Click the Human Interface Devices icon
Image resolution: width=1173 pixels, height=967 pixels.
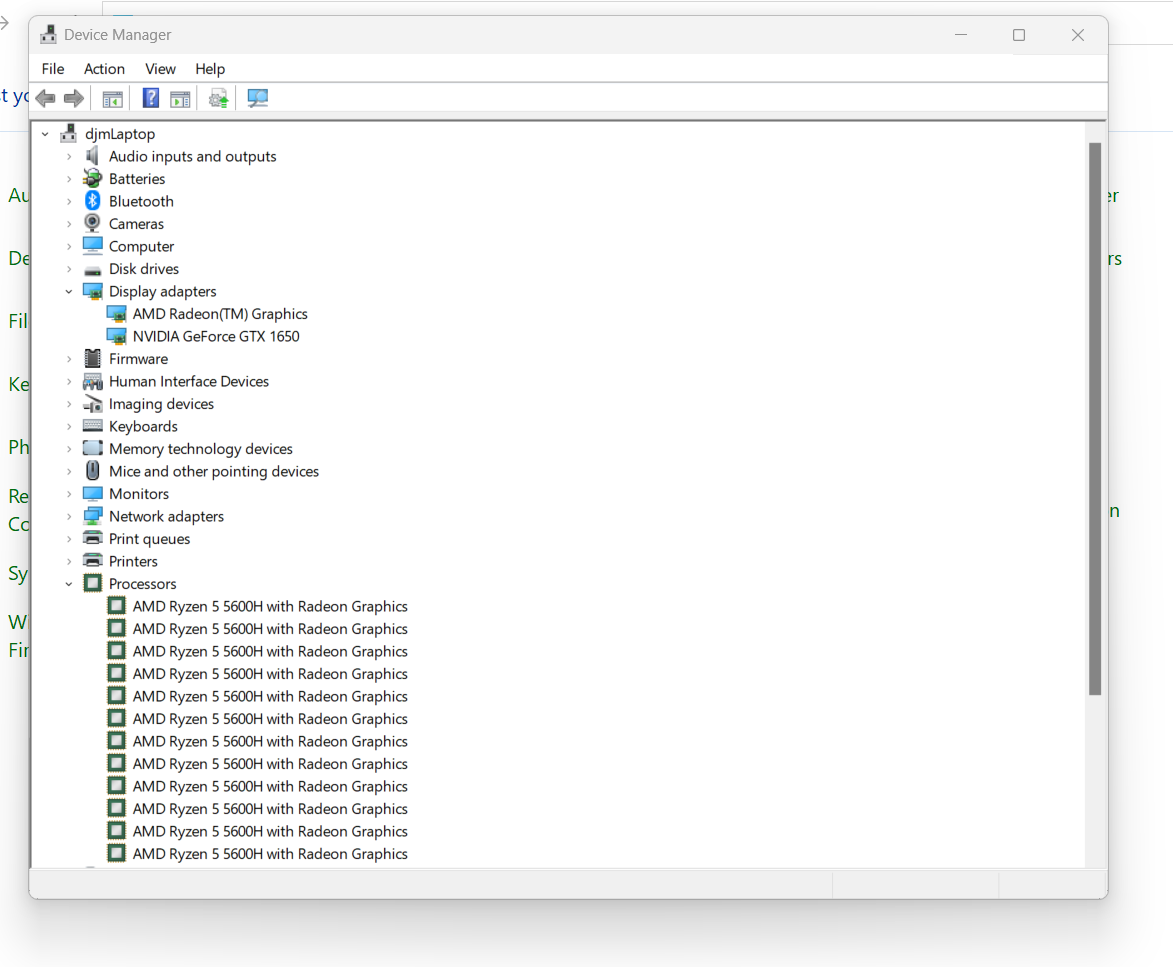(x=93, y=381)
